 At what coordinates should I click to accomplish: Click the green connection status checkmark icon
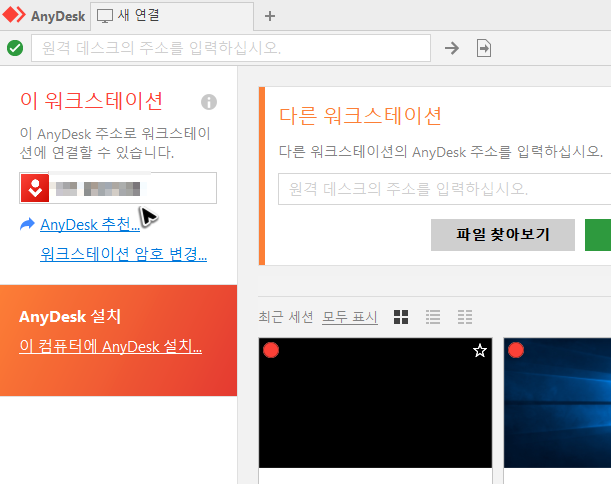[15, 48]
